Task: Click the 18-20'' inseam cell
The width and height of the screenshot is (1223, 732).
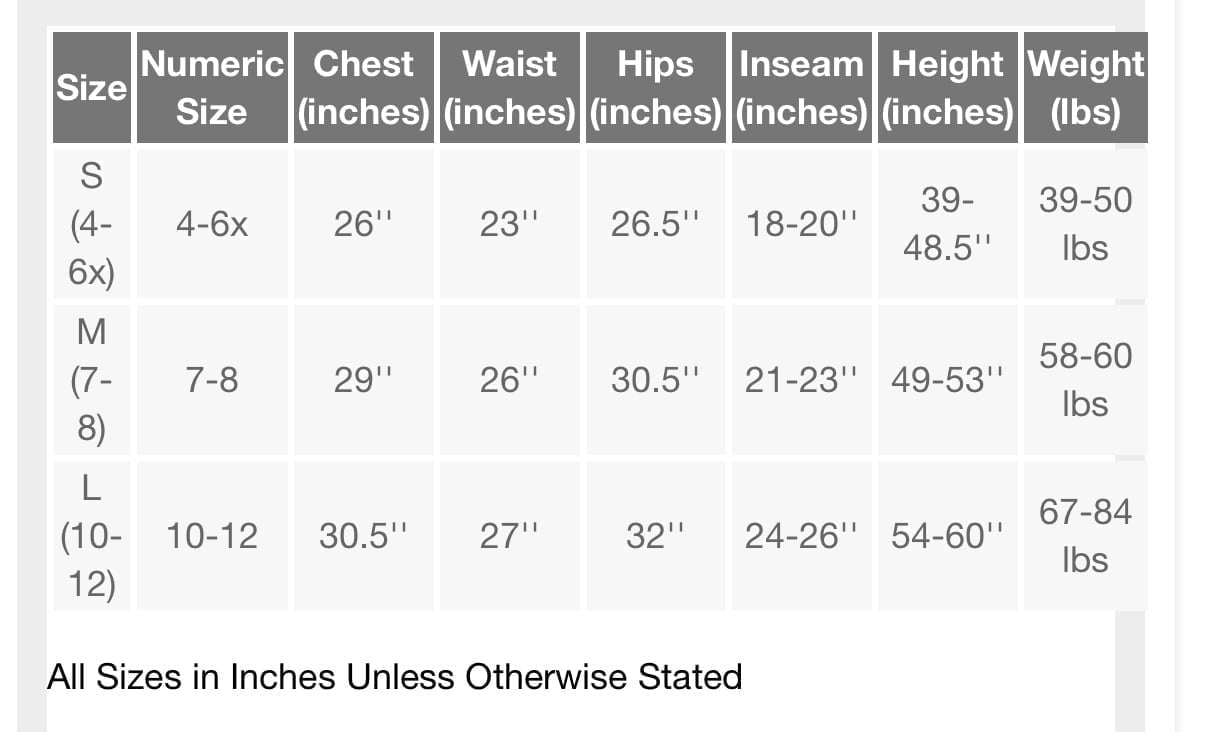Action: [802, 223]
